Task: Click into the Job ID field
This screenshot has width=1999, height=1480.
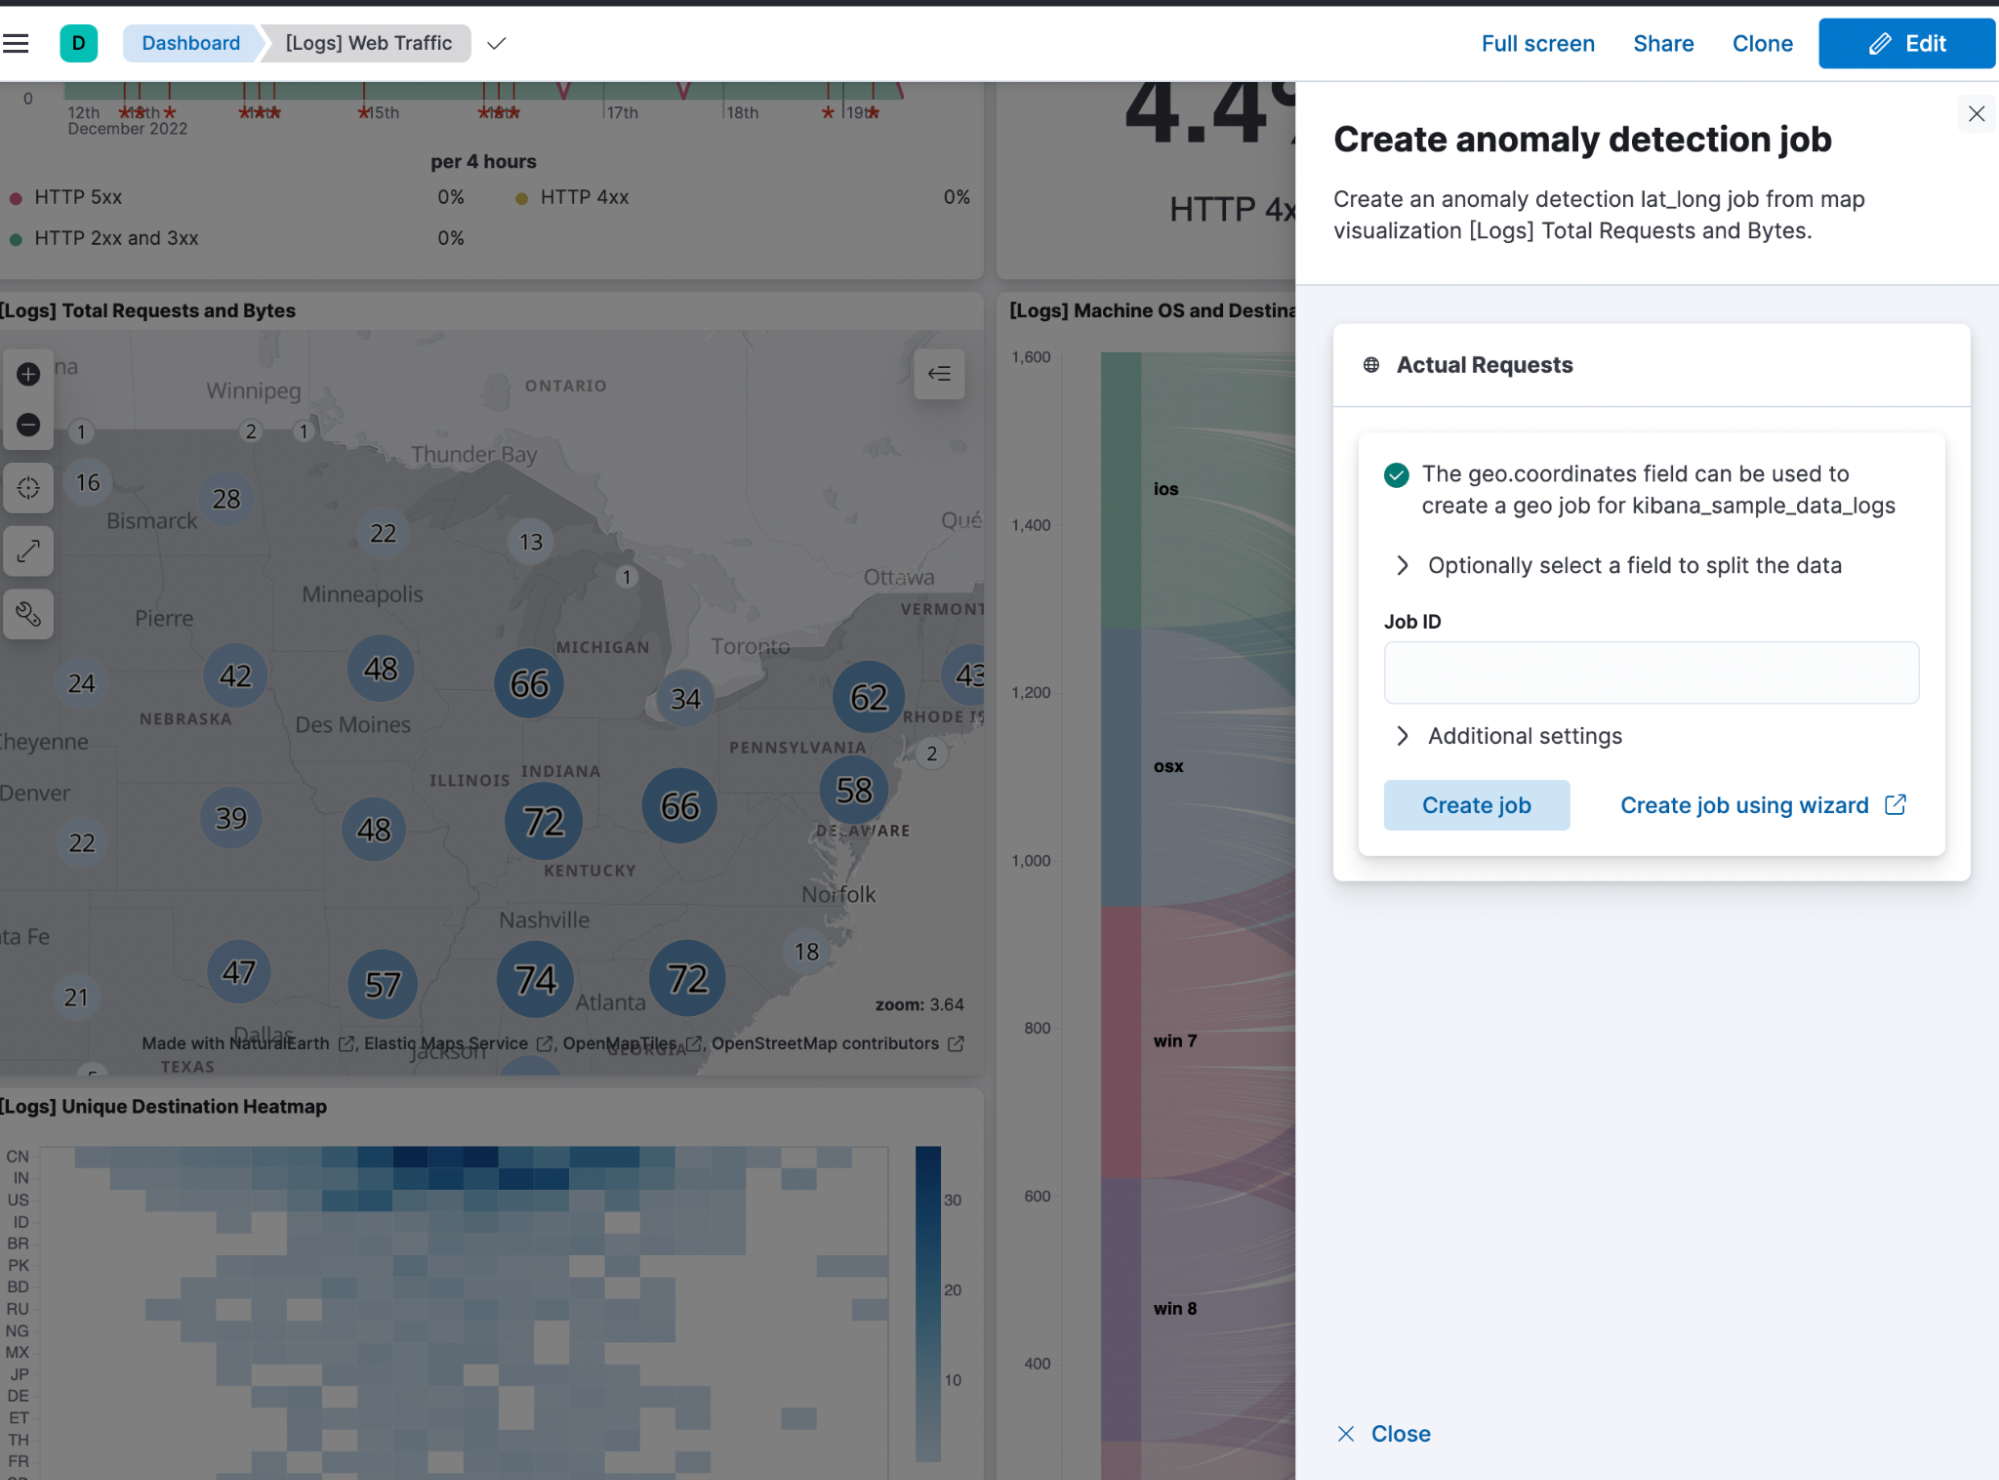Action: click(1651, 673)
